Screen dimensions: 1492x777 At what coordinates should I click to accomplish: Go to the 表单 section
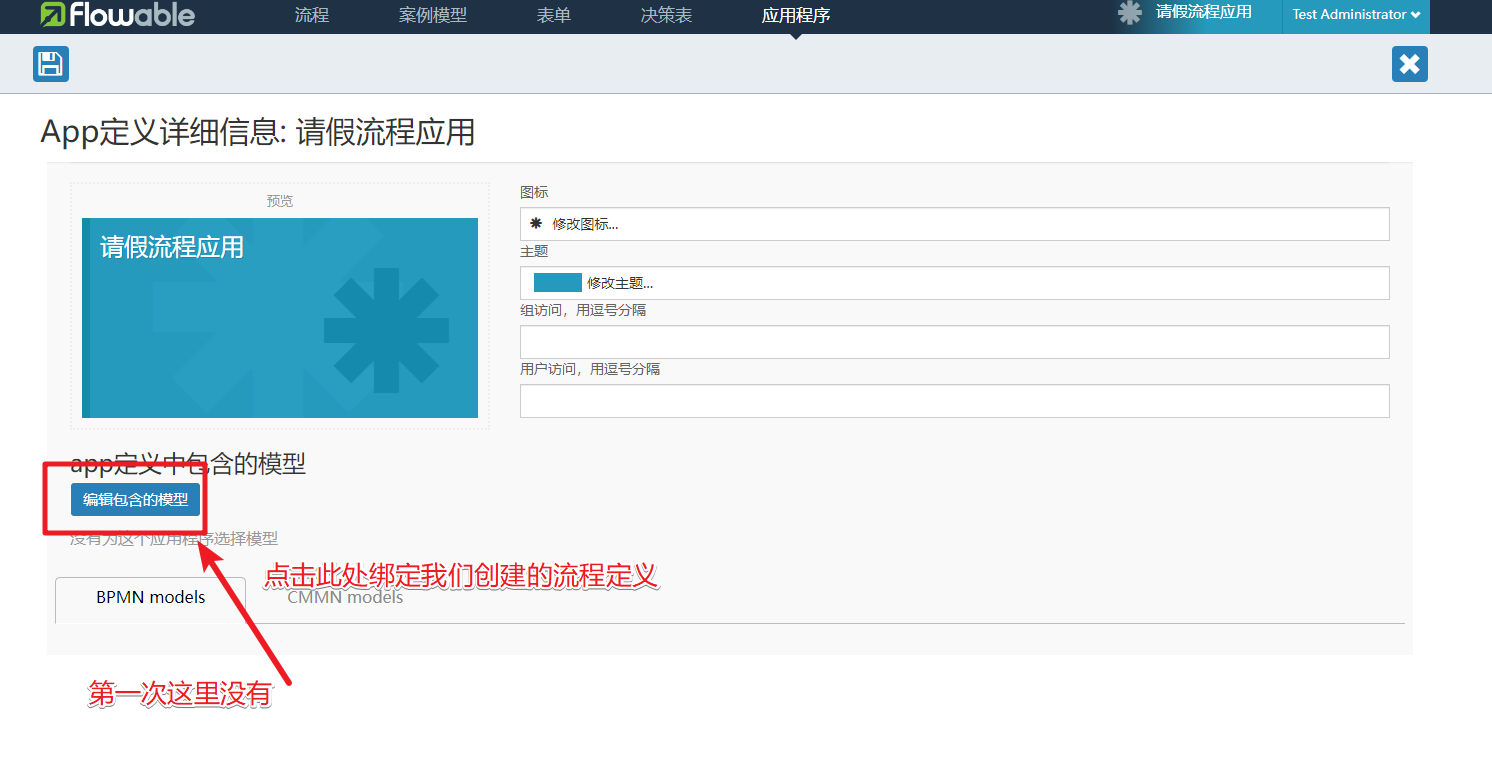(554, 16)
